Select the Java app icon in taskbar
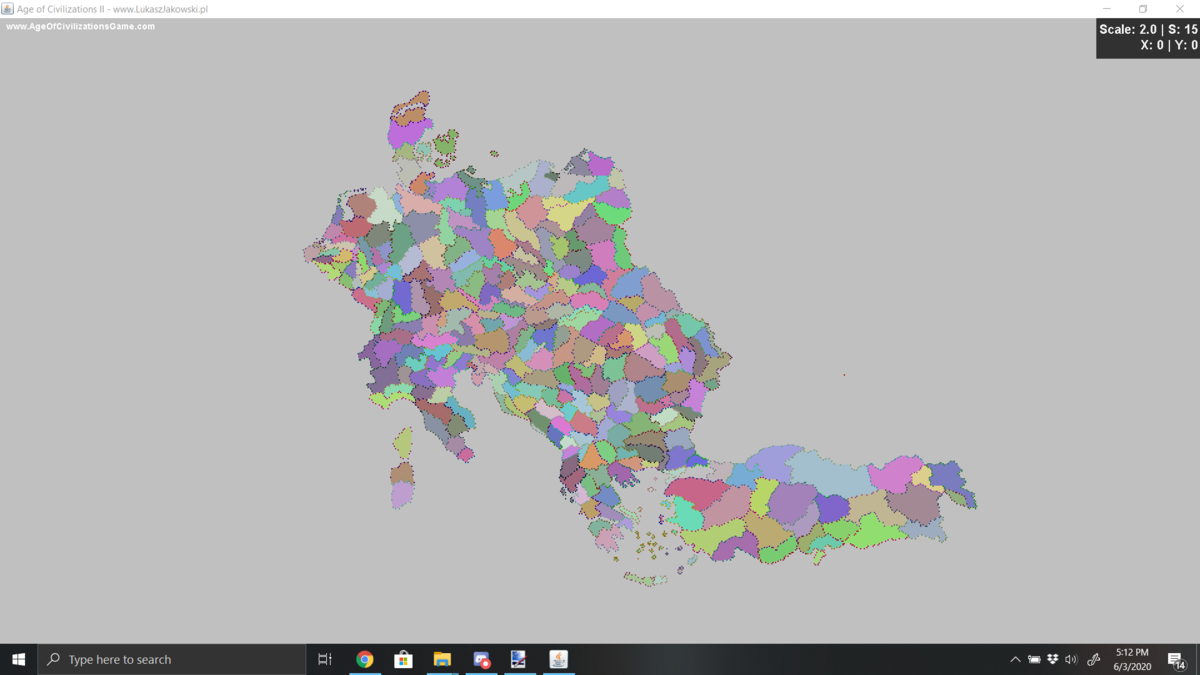 point(558,659)
